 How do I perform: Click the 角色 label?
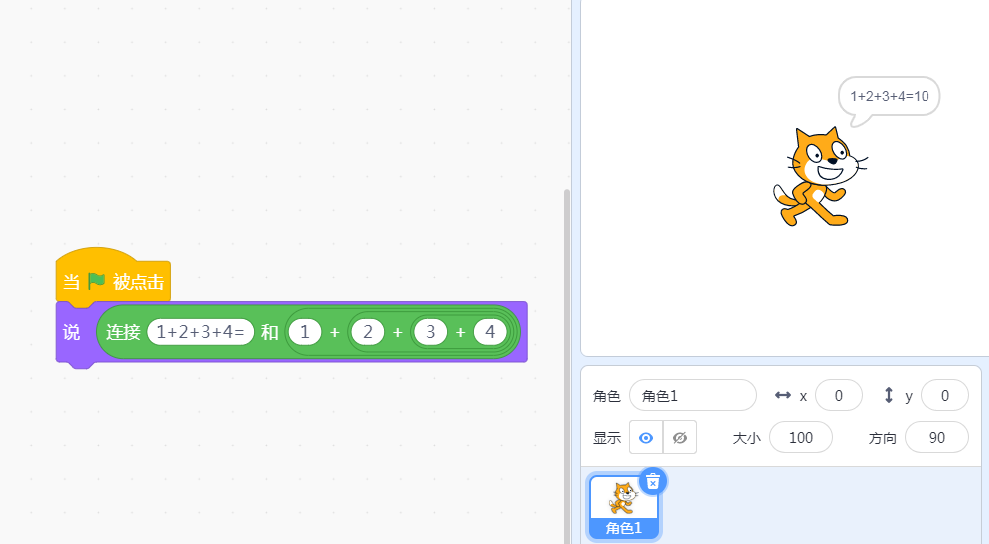point(607,396)
